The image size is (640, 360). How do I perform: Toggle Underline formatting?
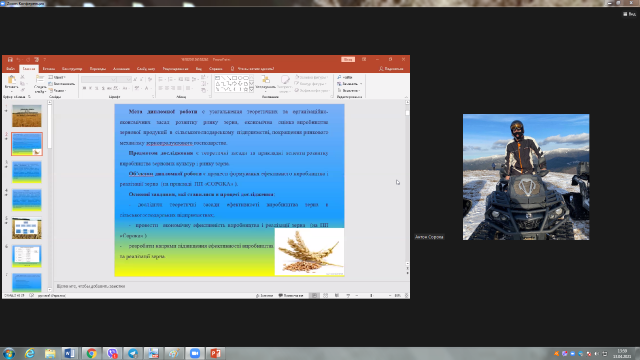click(x=97, y=88)
